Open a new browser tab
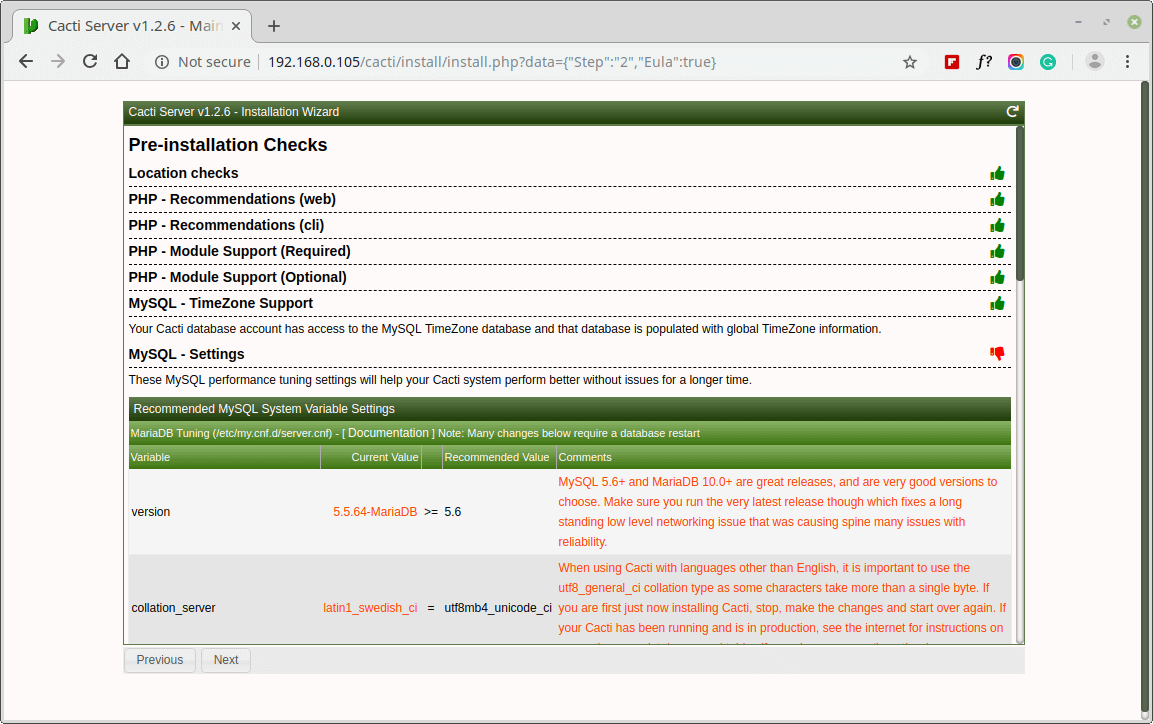The width and height of the screenshot is (1153, 724). coord(274,26)
